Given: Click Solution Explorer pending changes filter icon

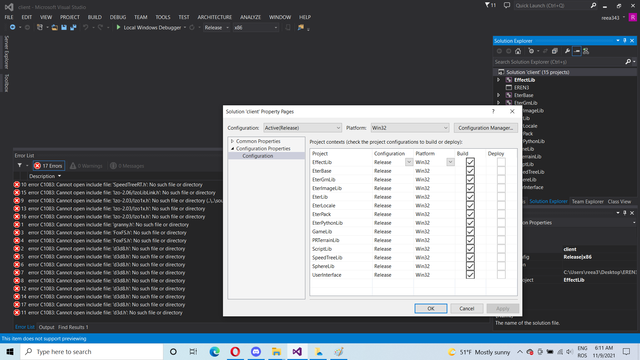Looking at the screenshot, I should click(x=531, y=51).
